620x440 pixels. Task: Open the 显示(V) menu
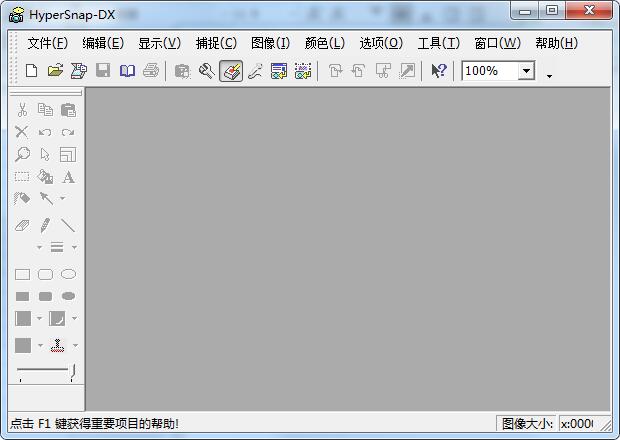[159, 43]
